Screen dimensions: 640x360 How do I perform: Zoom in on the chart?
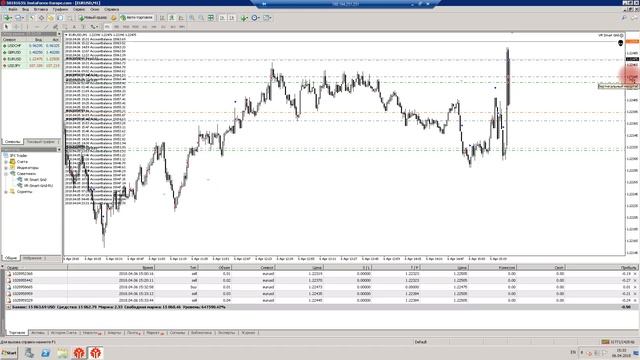(x=191, y=18)
